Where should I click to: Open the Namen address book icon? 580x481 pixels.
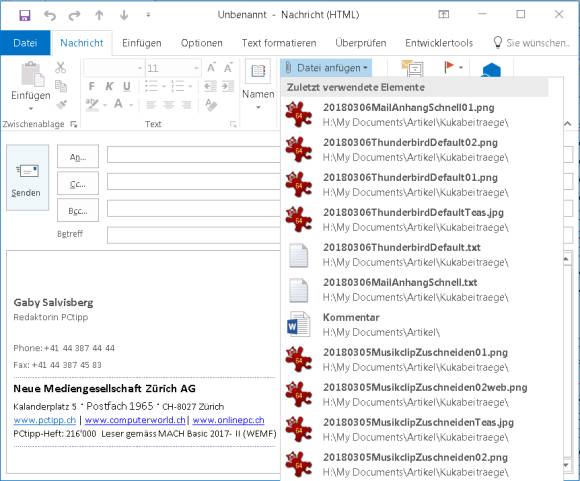[x=258, y=71]
